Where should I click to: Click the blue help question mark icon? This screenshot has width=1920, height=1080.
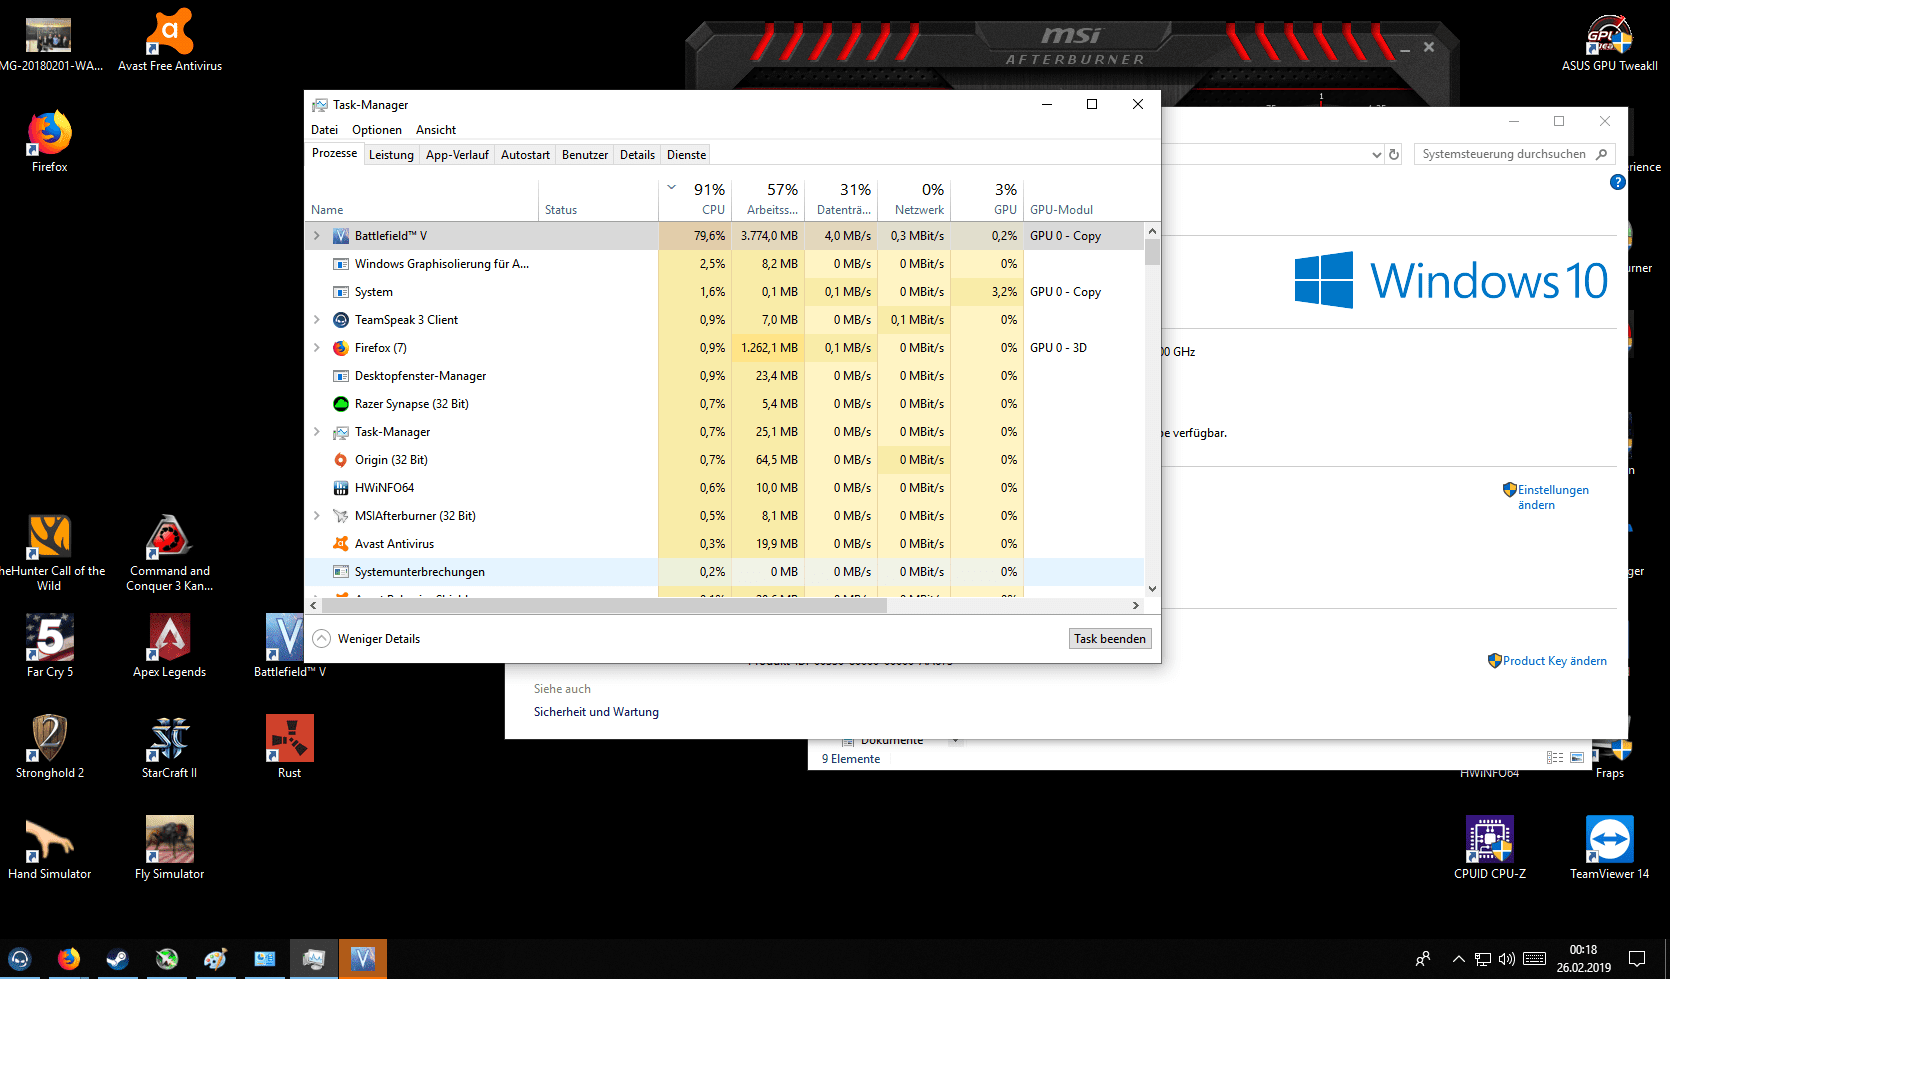1617,182
